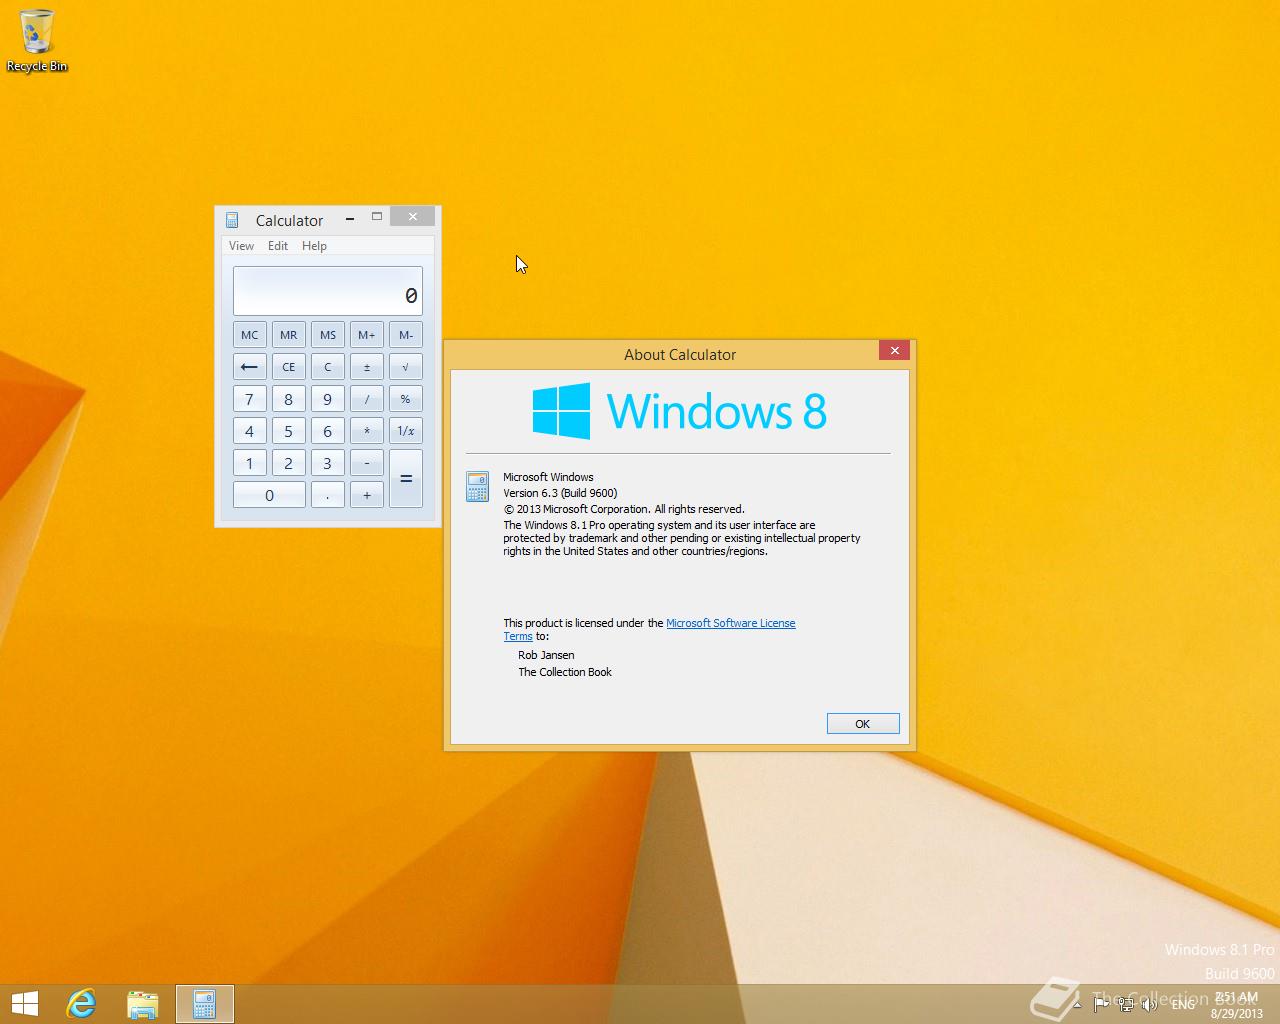Image resolution: width=1280 pixels, height=1024 pixels.
Task: Click the 2 key in Calculator
Action: coord(289,463)
